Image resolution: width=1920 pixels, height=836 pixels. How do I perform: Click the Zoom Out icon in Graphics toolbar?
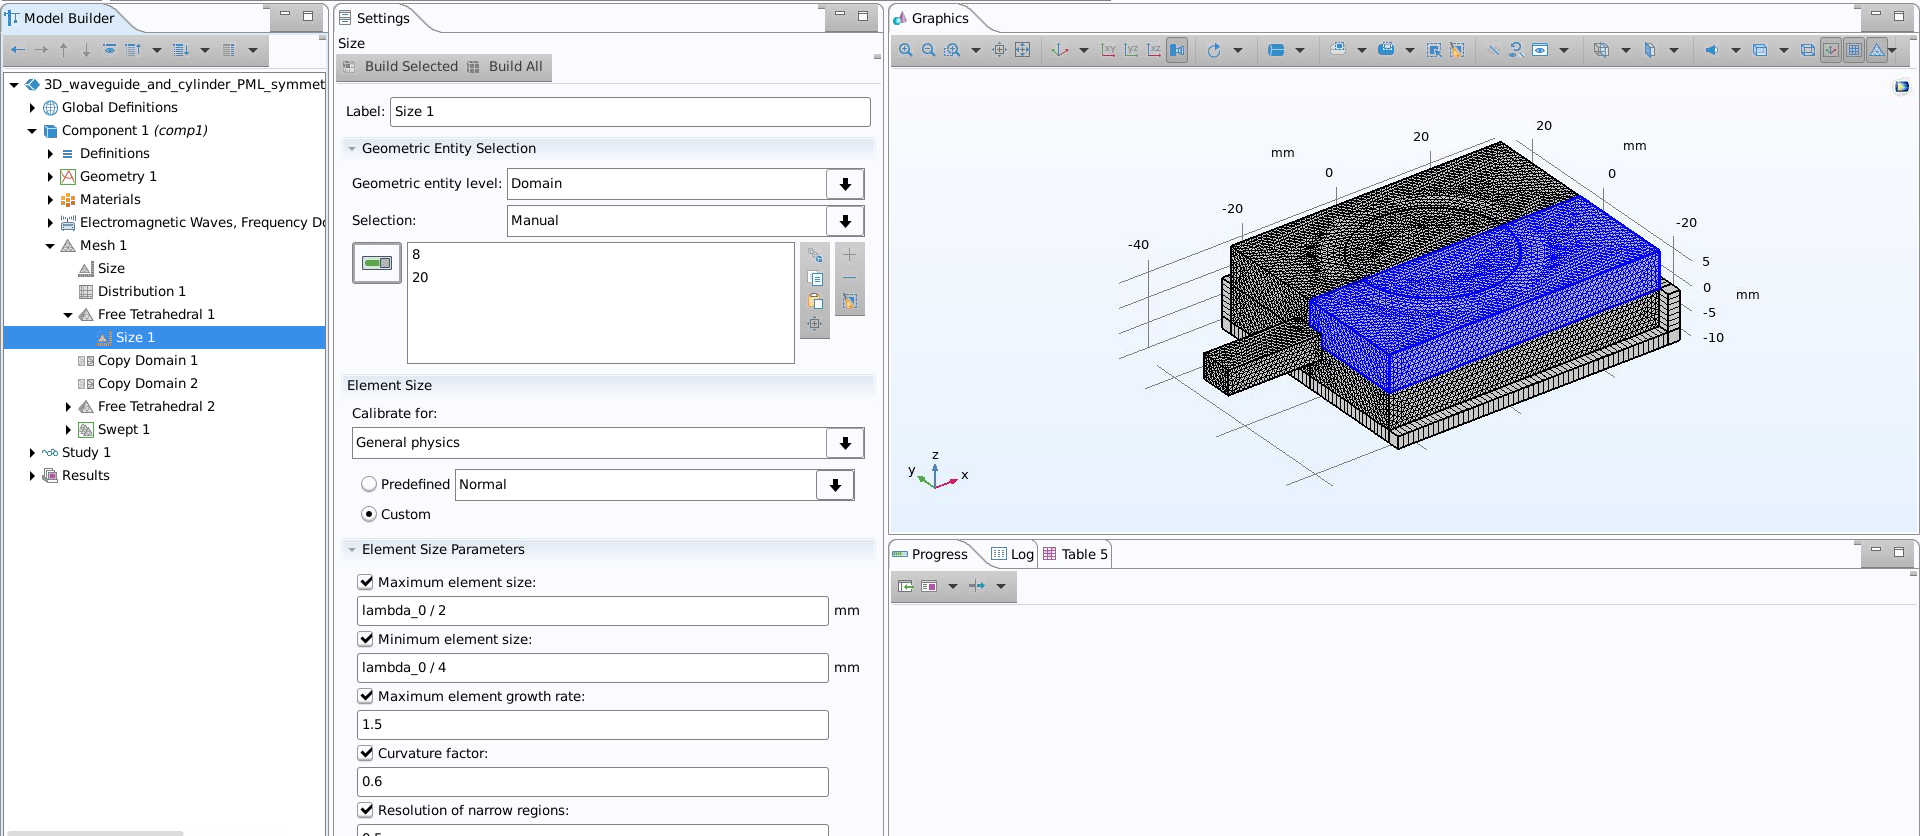(x=928, y=50)
